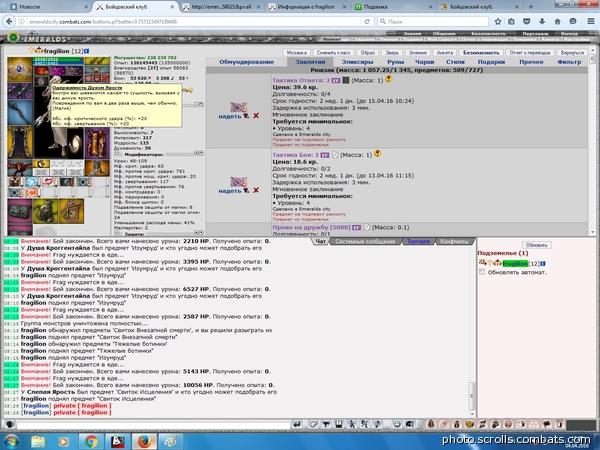Click the helmet equipment slot with blue gem

pyautogui.click(x=20, y=70)
